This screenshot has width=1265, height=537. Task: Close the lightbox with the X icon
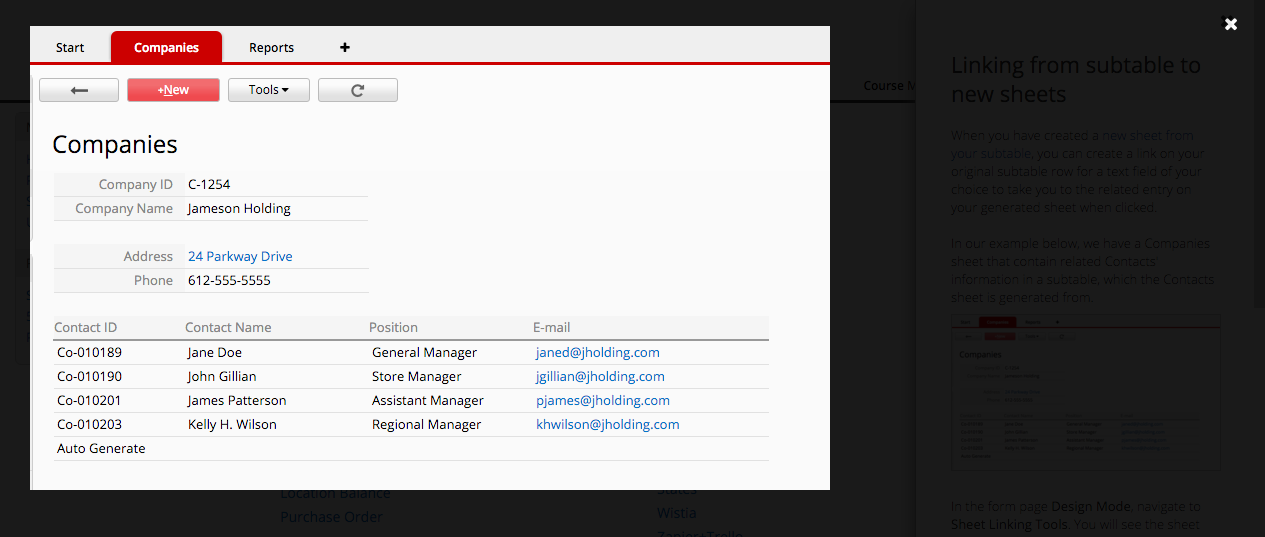pos(1231,24)
